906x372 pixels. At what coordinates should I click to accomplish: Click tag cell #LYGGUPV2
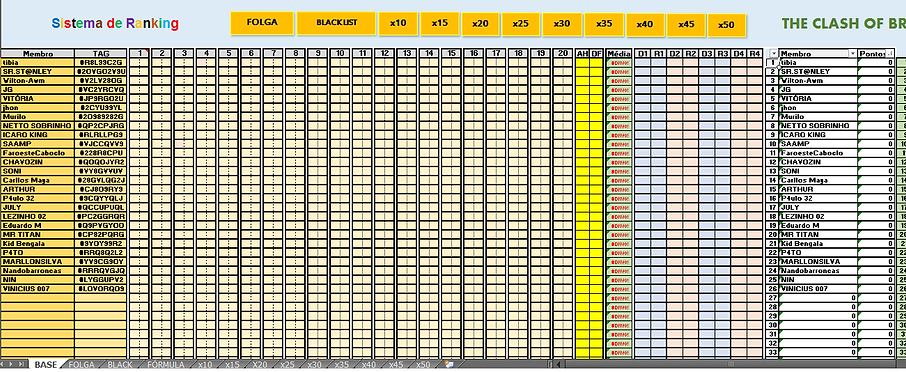click(101, 280)
